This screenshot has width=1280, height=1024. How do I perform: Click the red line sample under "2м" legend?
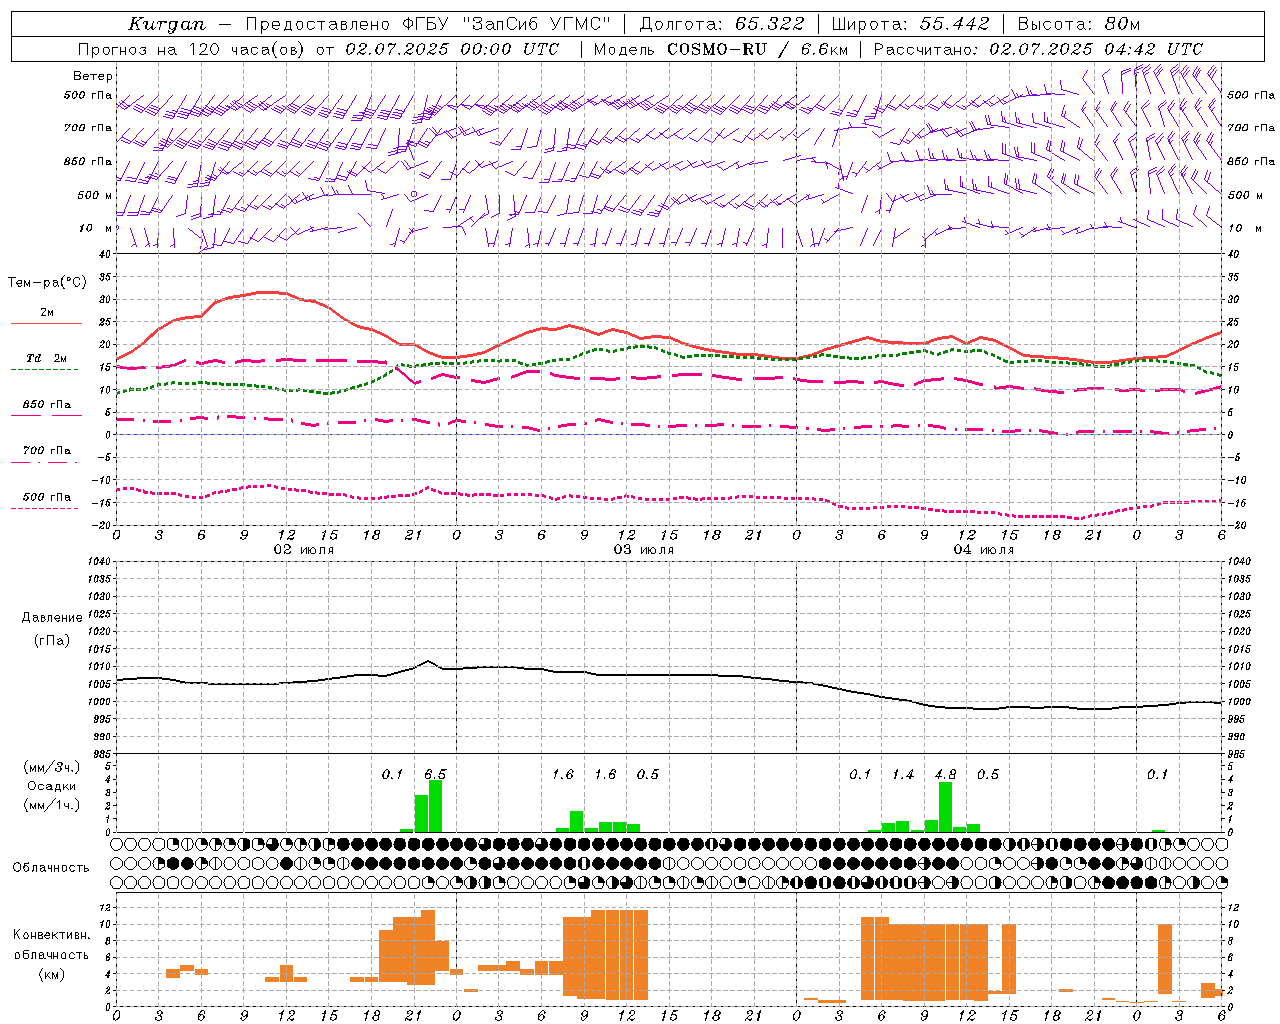(46, 324)
